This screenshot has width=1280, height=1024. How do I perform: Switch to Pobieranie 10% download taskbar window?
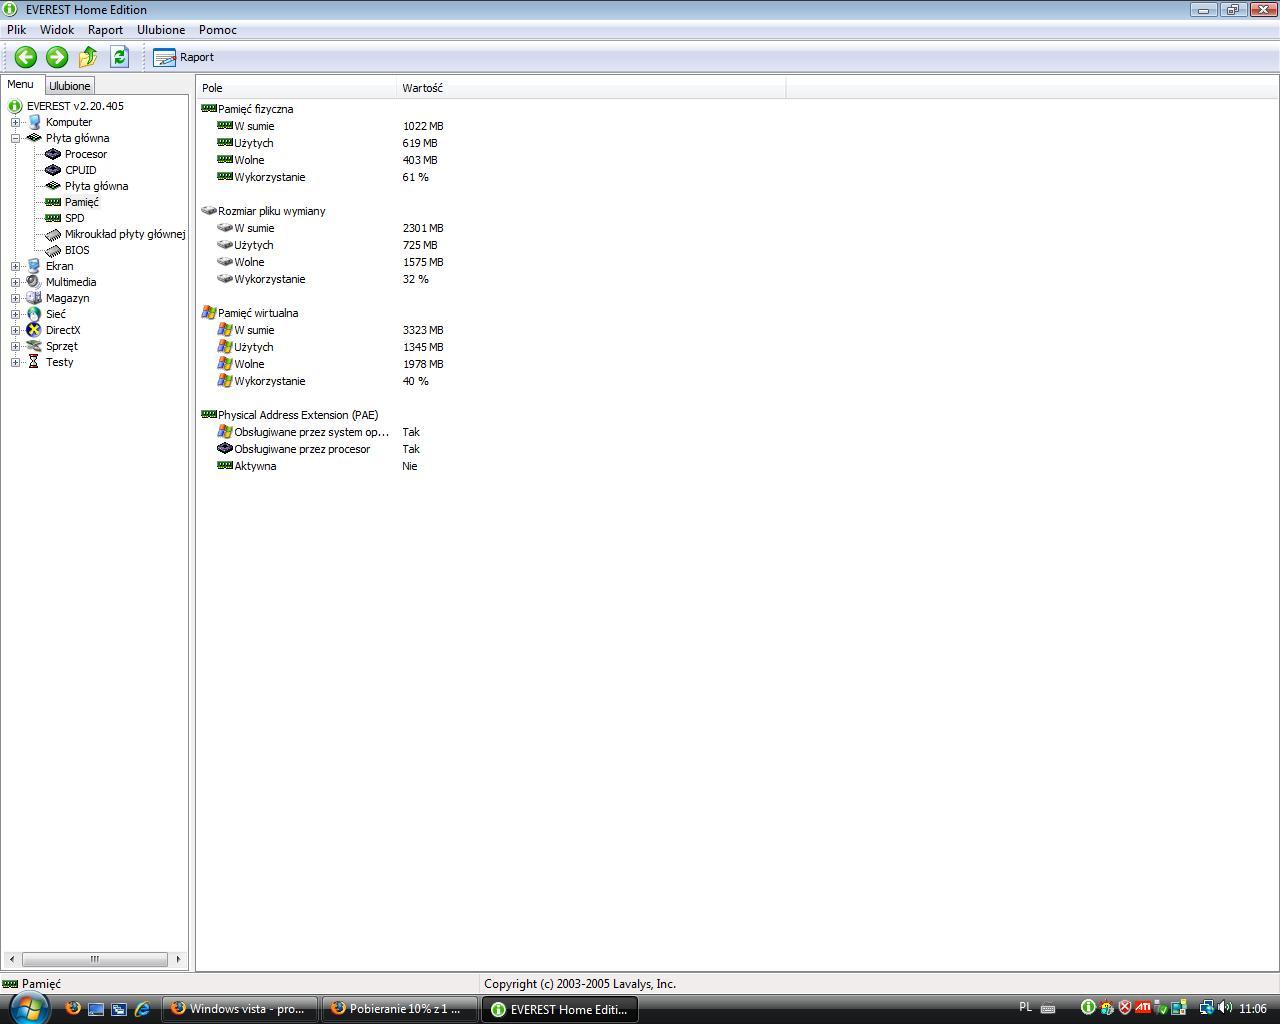coord(400,1009)
